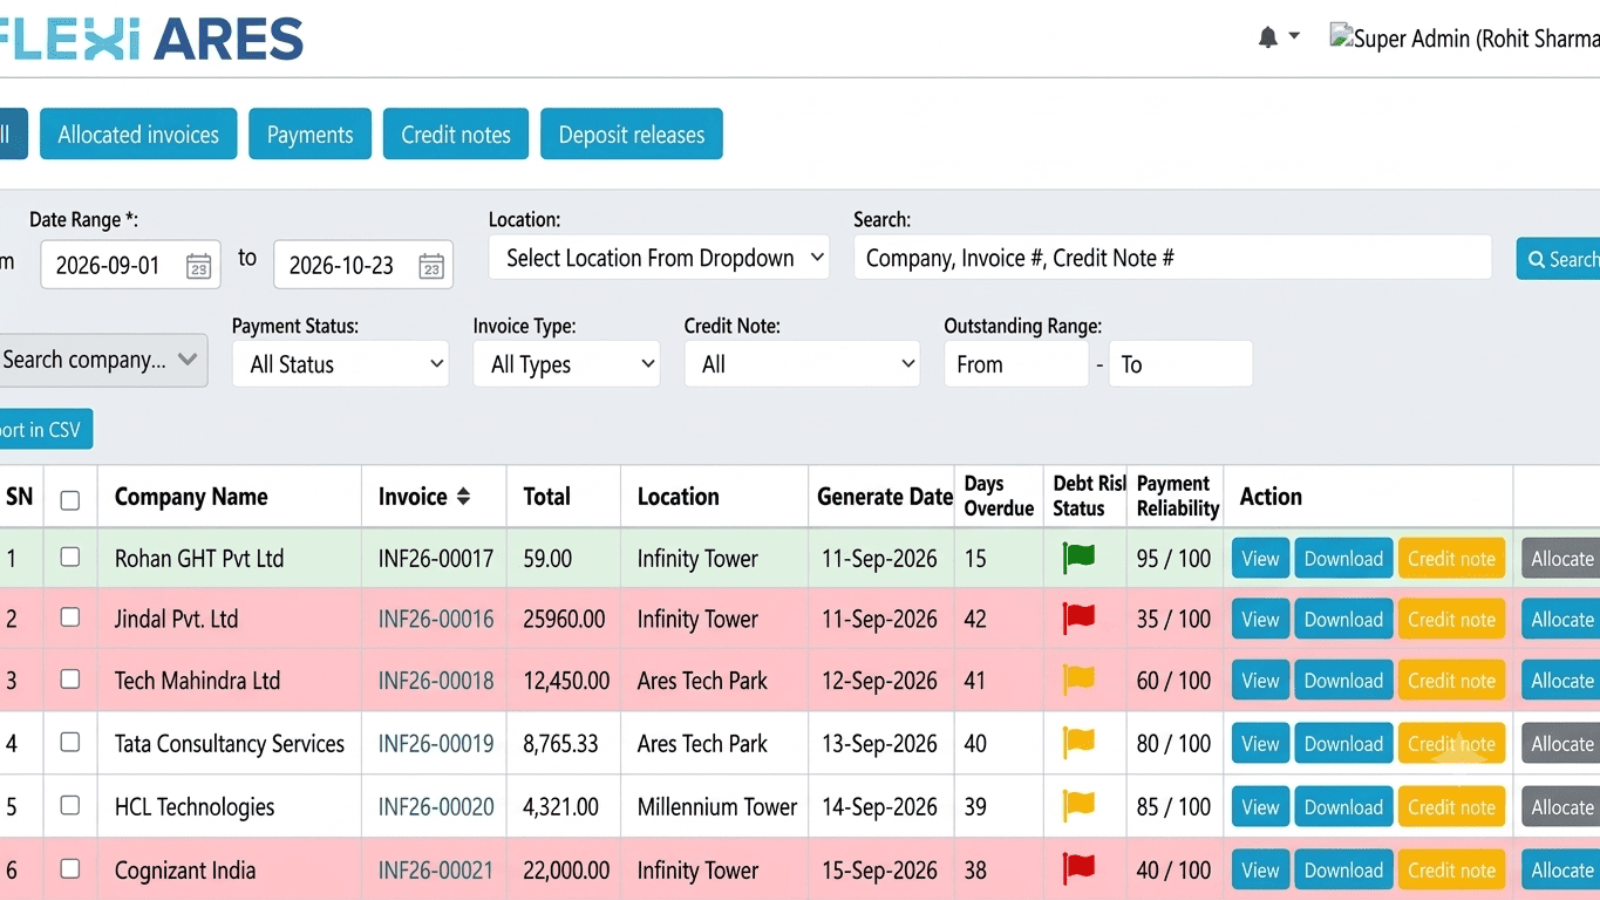Create a Credit note for Tech Mahindra Ltd
Image resolution: width=1600 pixels, height=900 pixels.
coord(1452,681)
